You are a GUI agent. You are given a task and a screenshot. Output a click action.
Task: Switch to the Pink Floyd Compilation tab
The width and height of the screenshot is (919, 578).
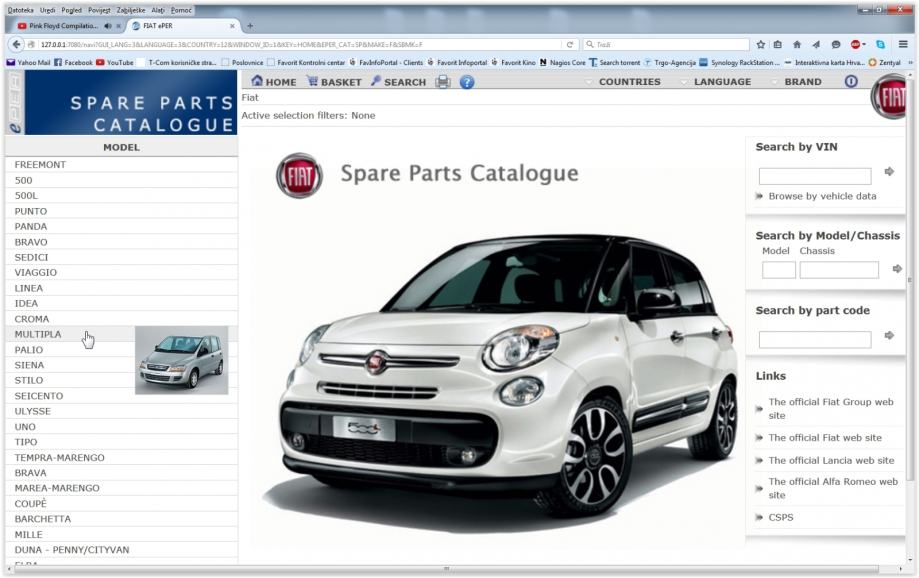[63, 26]
